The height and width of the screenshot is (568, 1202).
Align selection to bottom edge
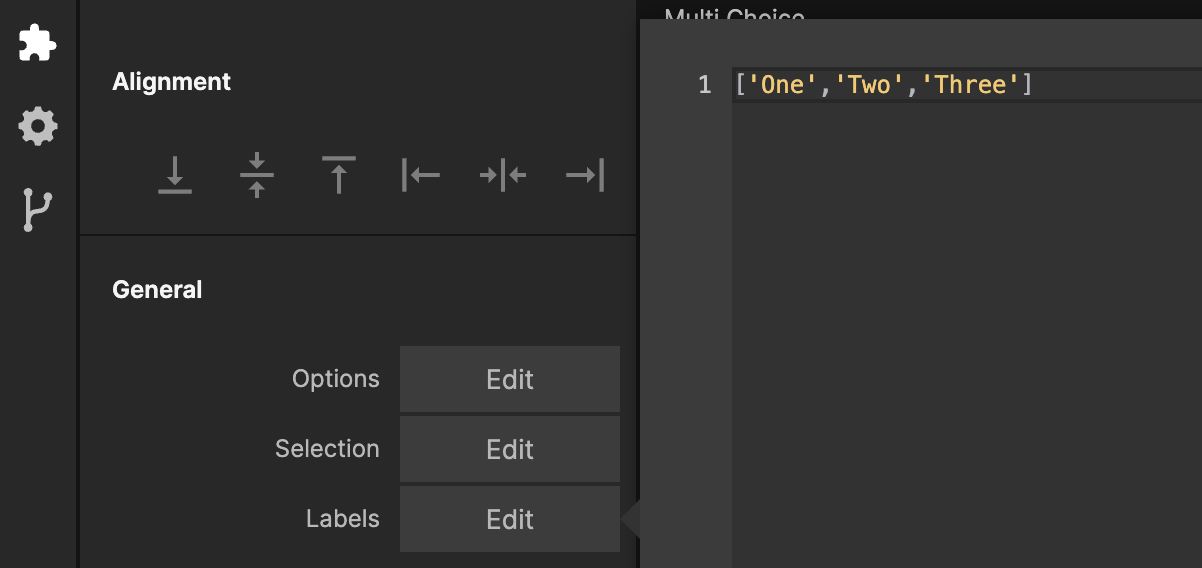click(x=175, y=176)
